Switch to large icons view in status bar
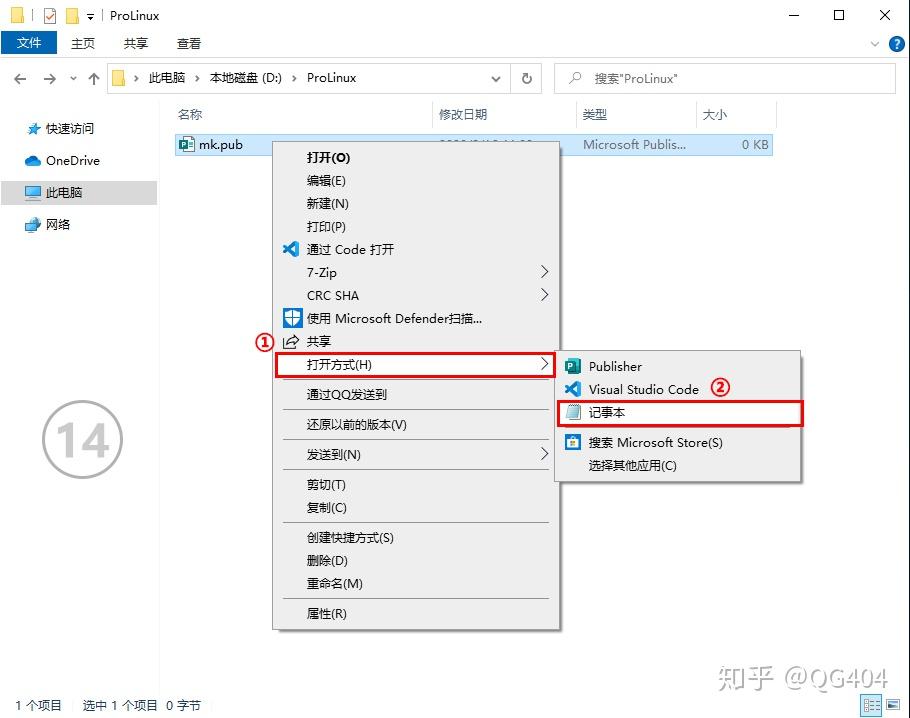The image size is (910, 718). coord(893,705)
